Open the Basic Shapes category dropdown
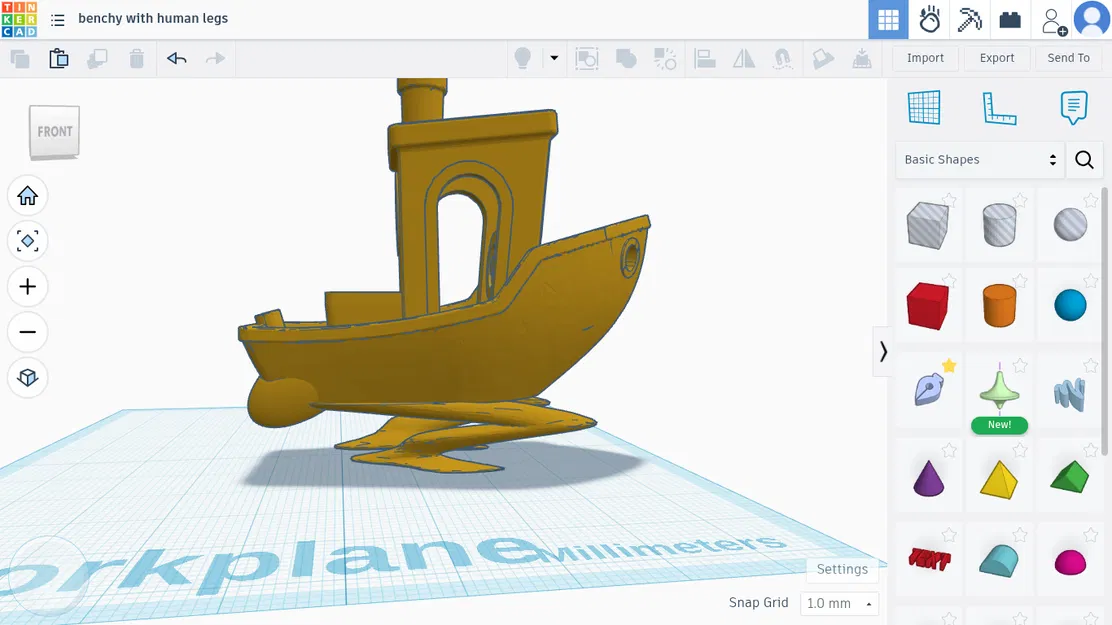The image size is (1112, 625). pos(979,159)
